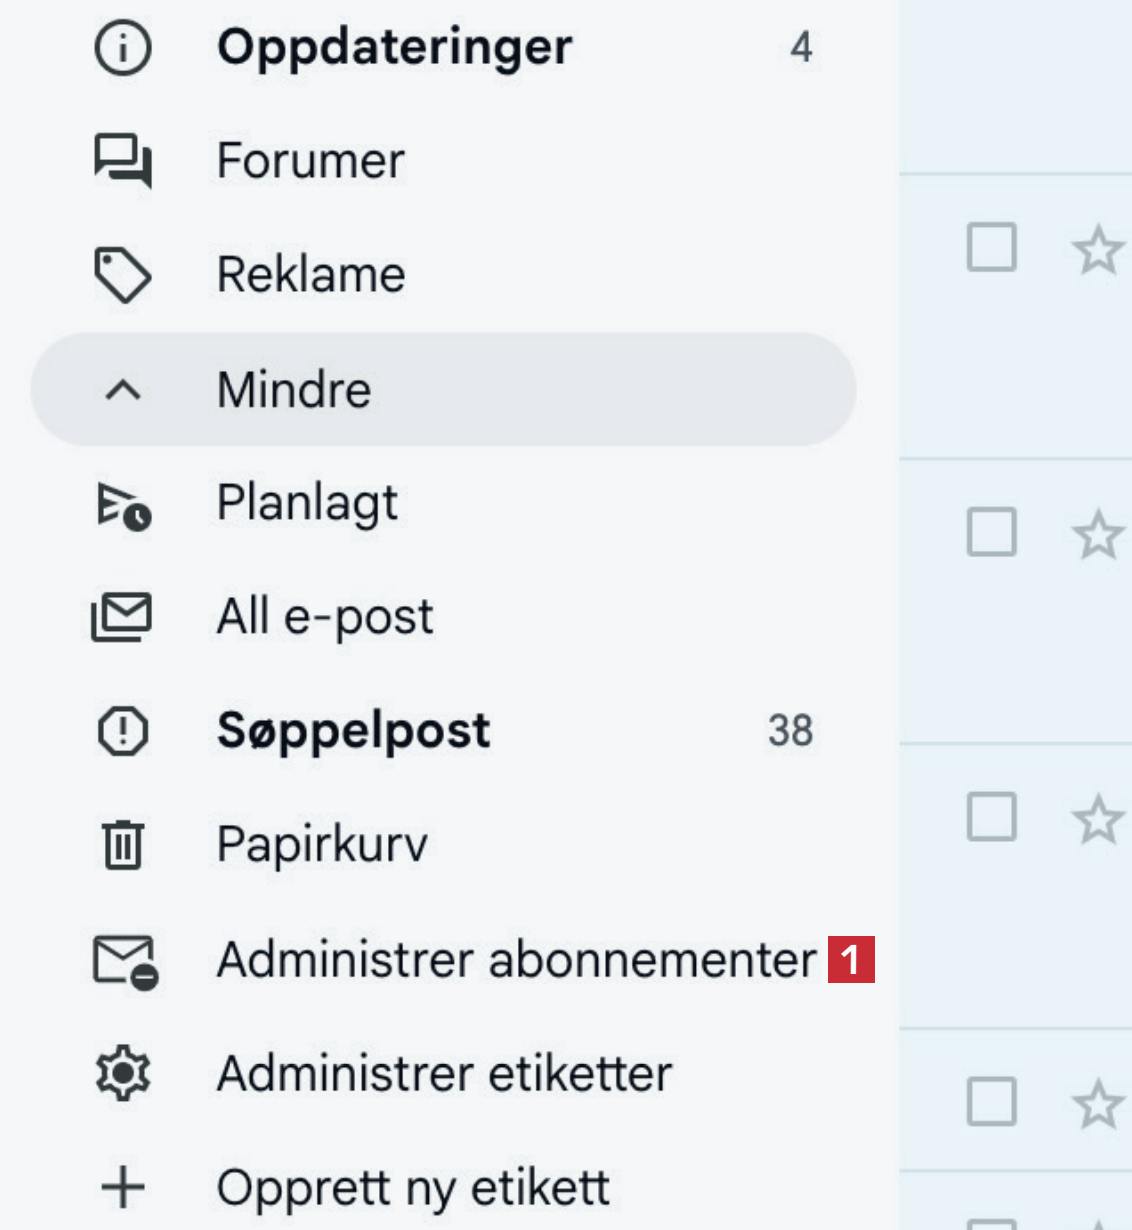Click the All e-post stacked envelope icon
The height and width of the screenshot is (1230, 1132).
click(x=122, y=617)
